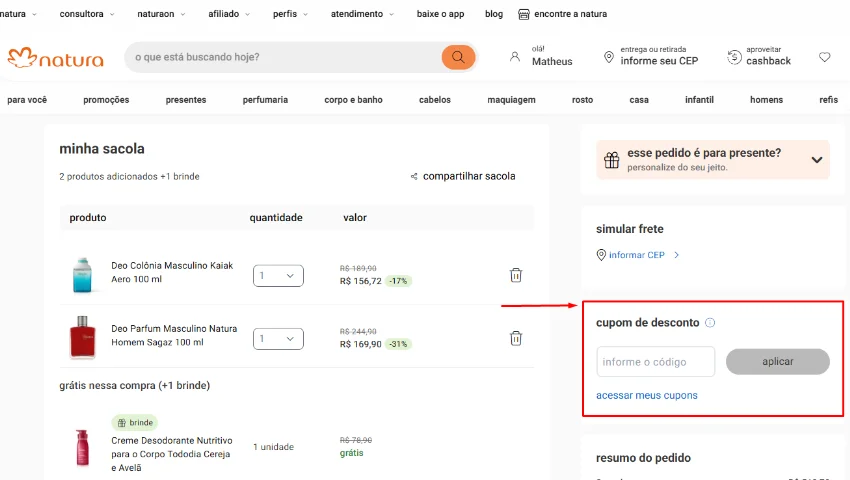Open the cabelos category
The width and height of the screenshot is (850, 480).
(435, 100)
